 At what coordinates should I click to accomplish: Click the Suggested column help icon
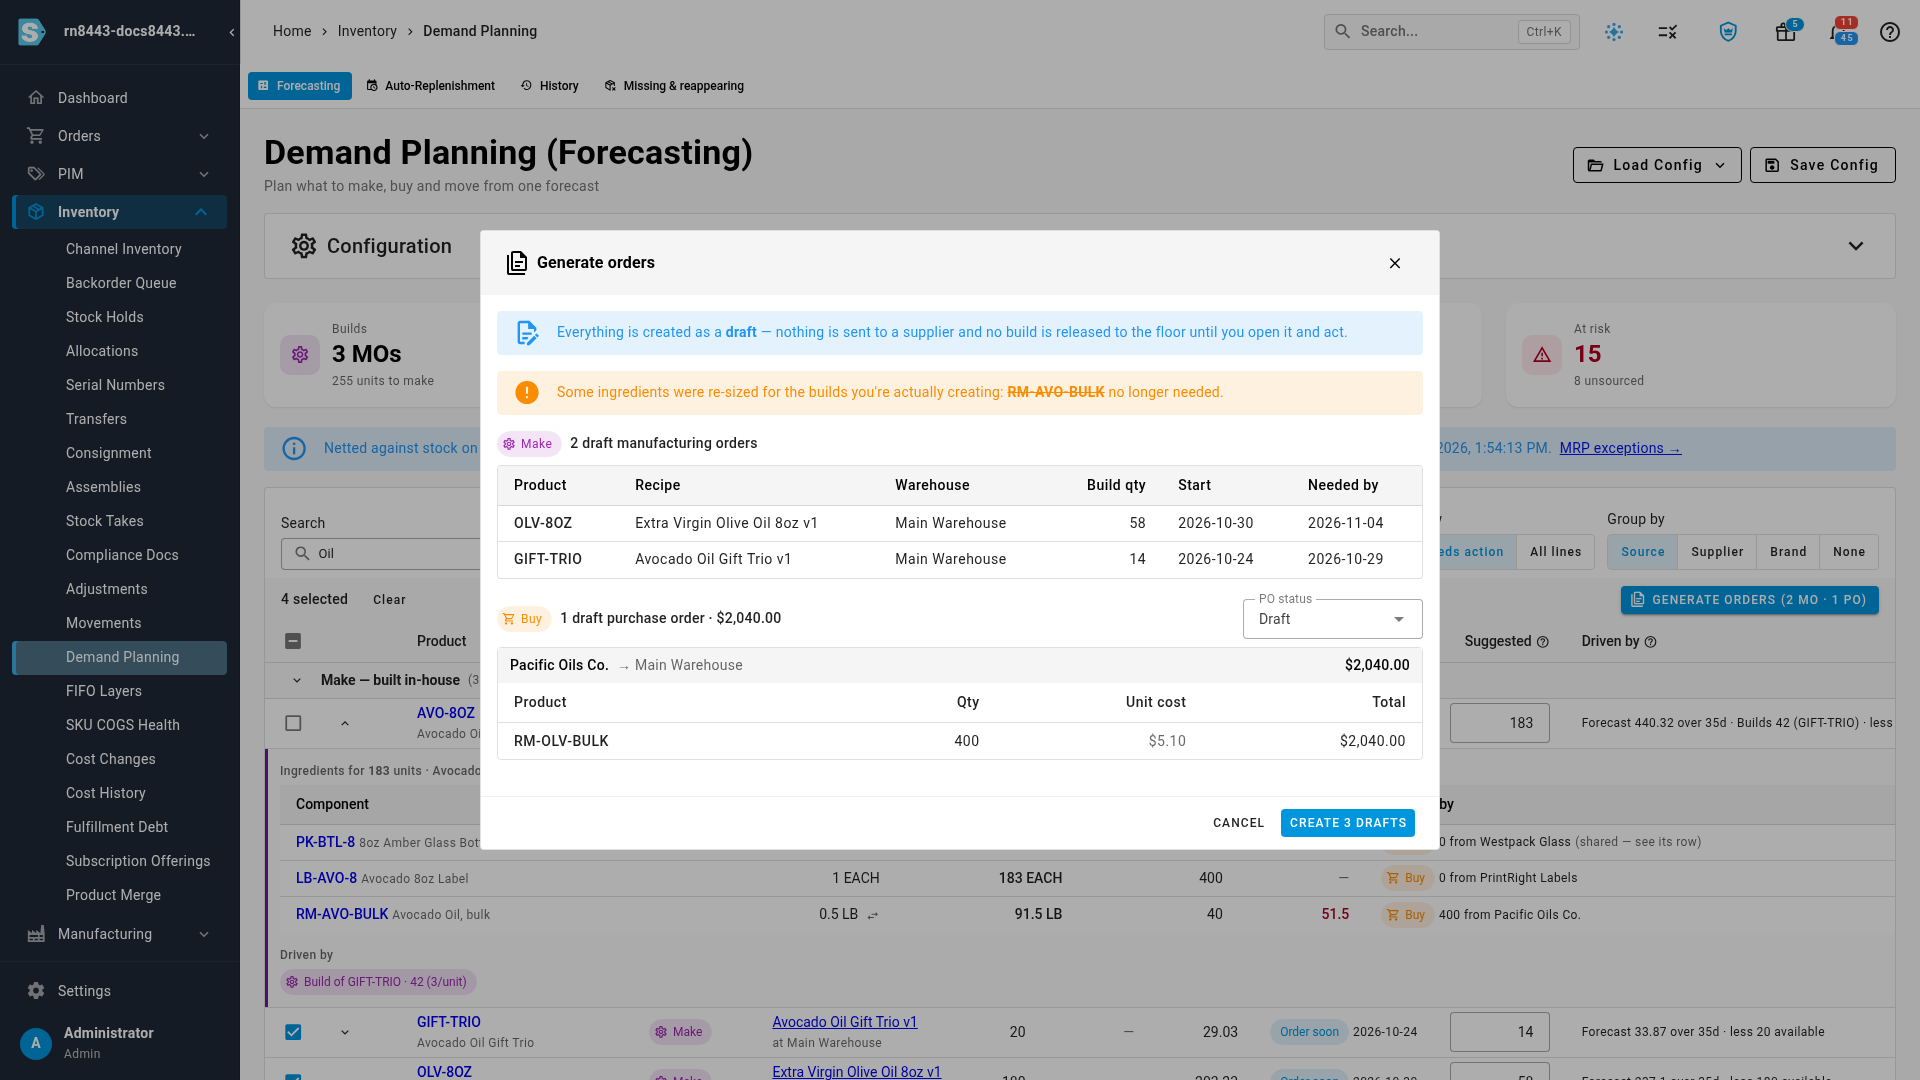pos(1542,642)
